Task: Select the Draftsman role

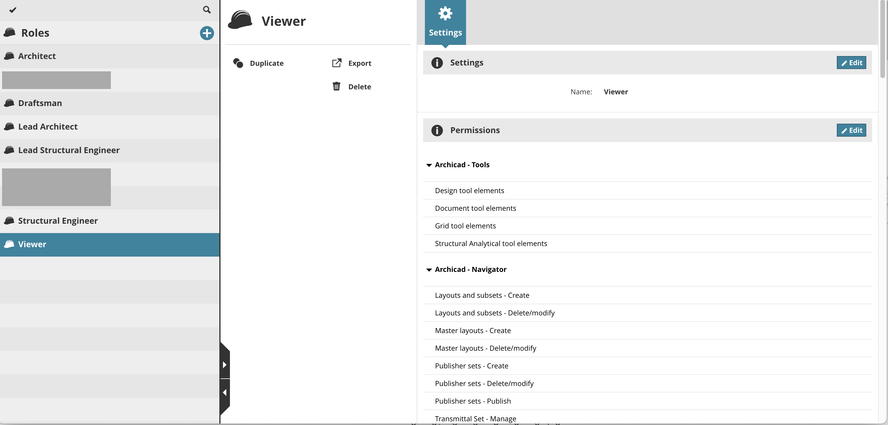Action: (40, 103)
